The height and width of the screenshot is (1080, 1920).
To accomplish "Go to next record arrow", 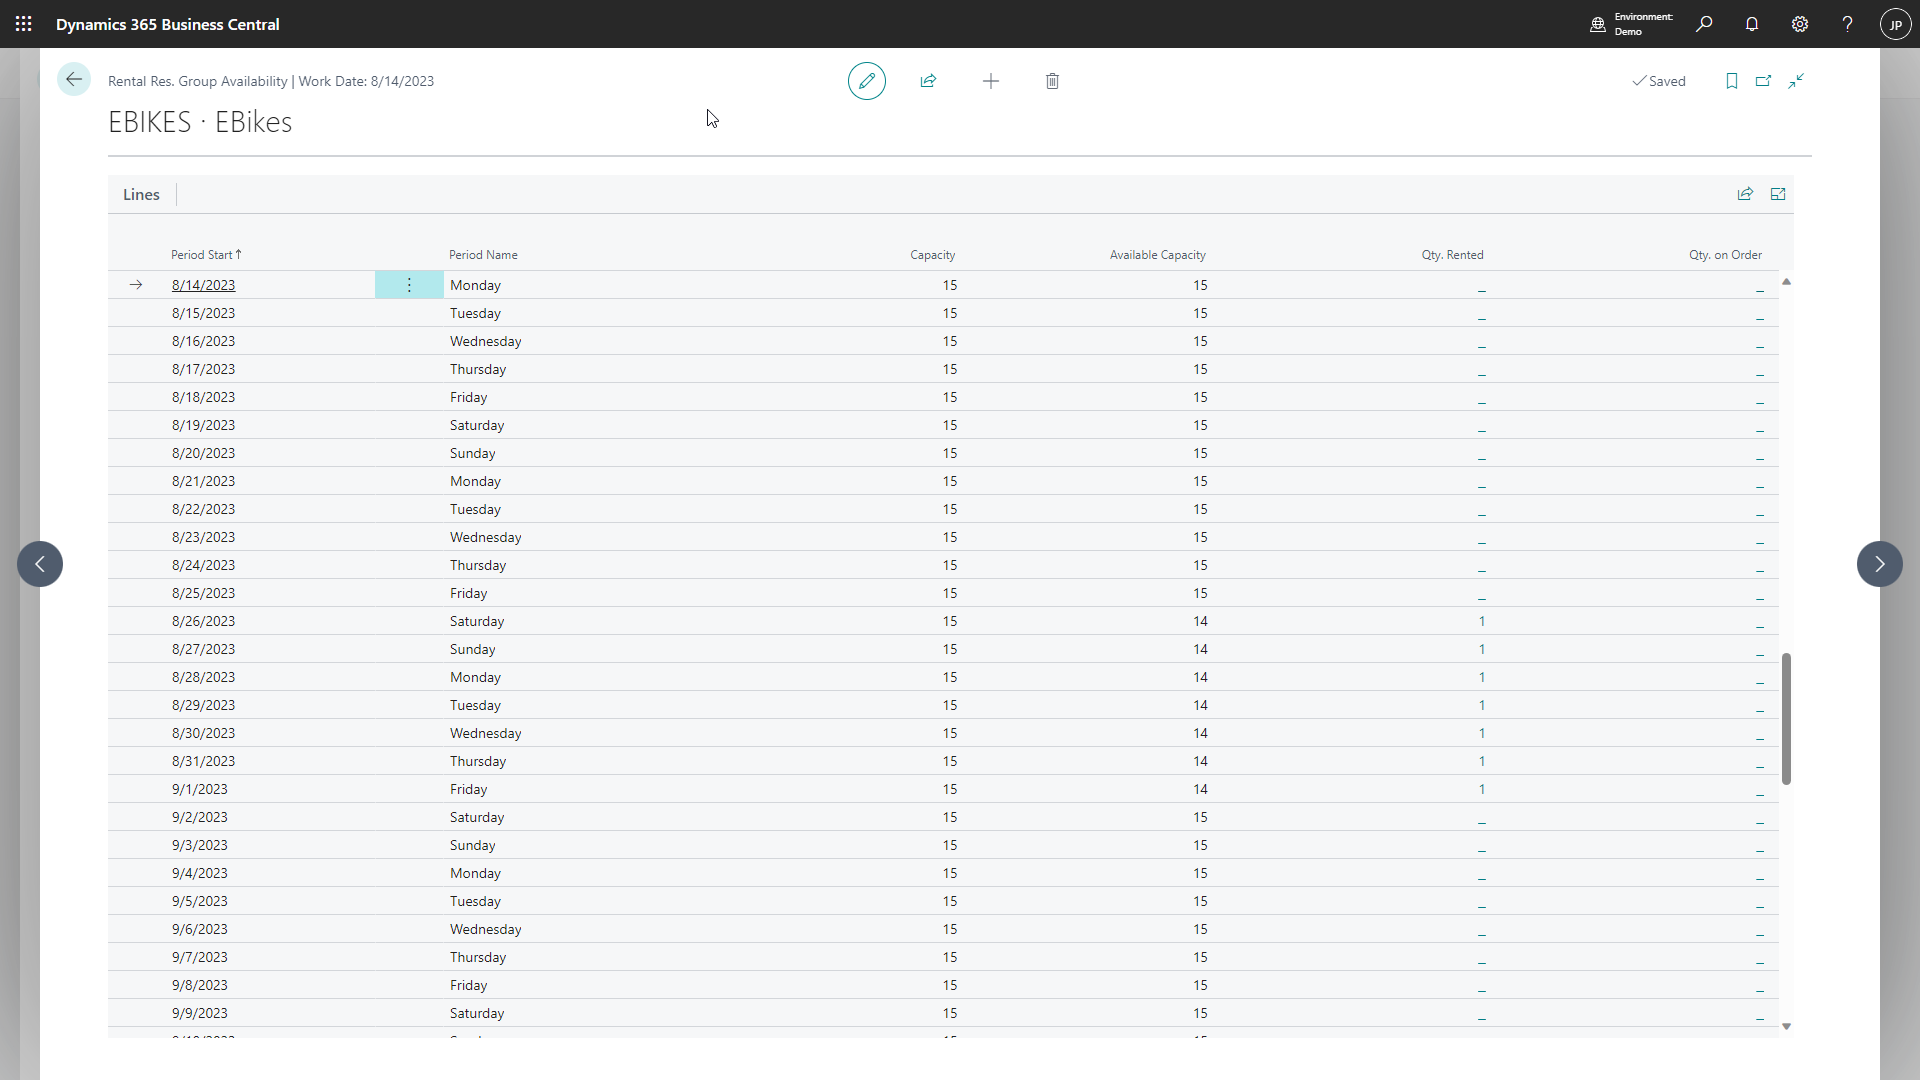I will click(x=1880, y=564).
